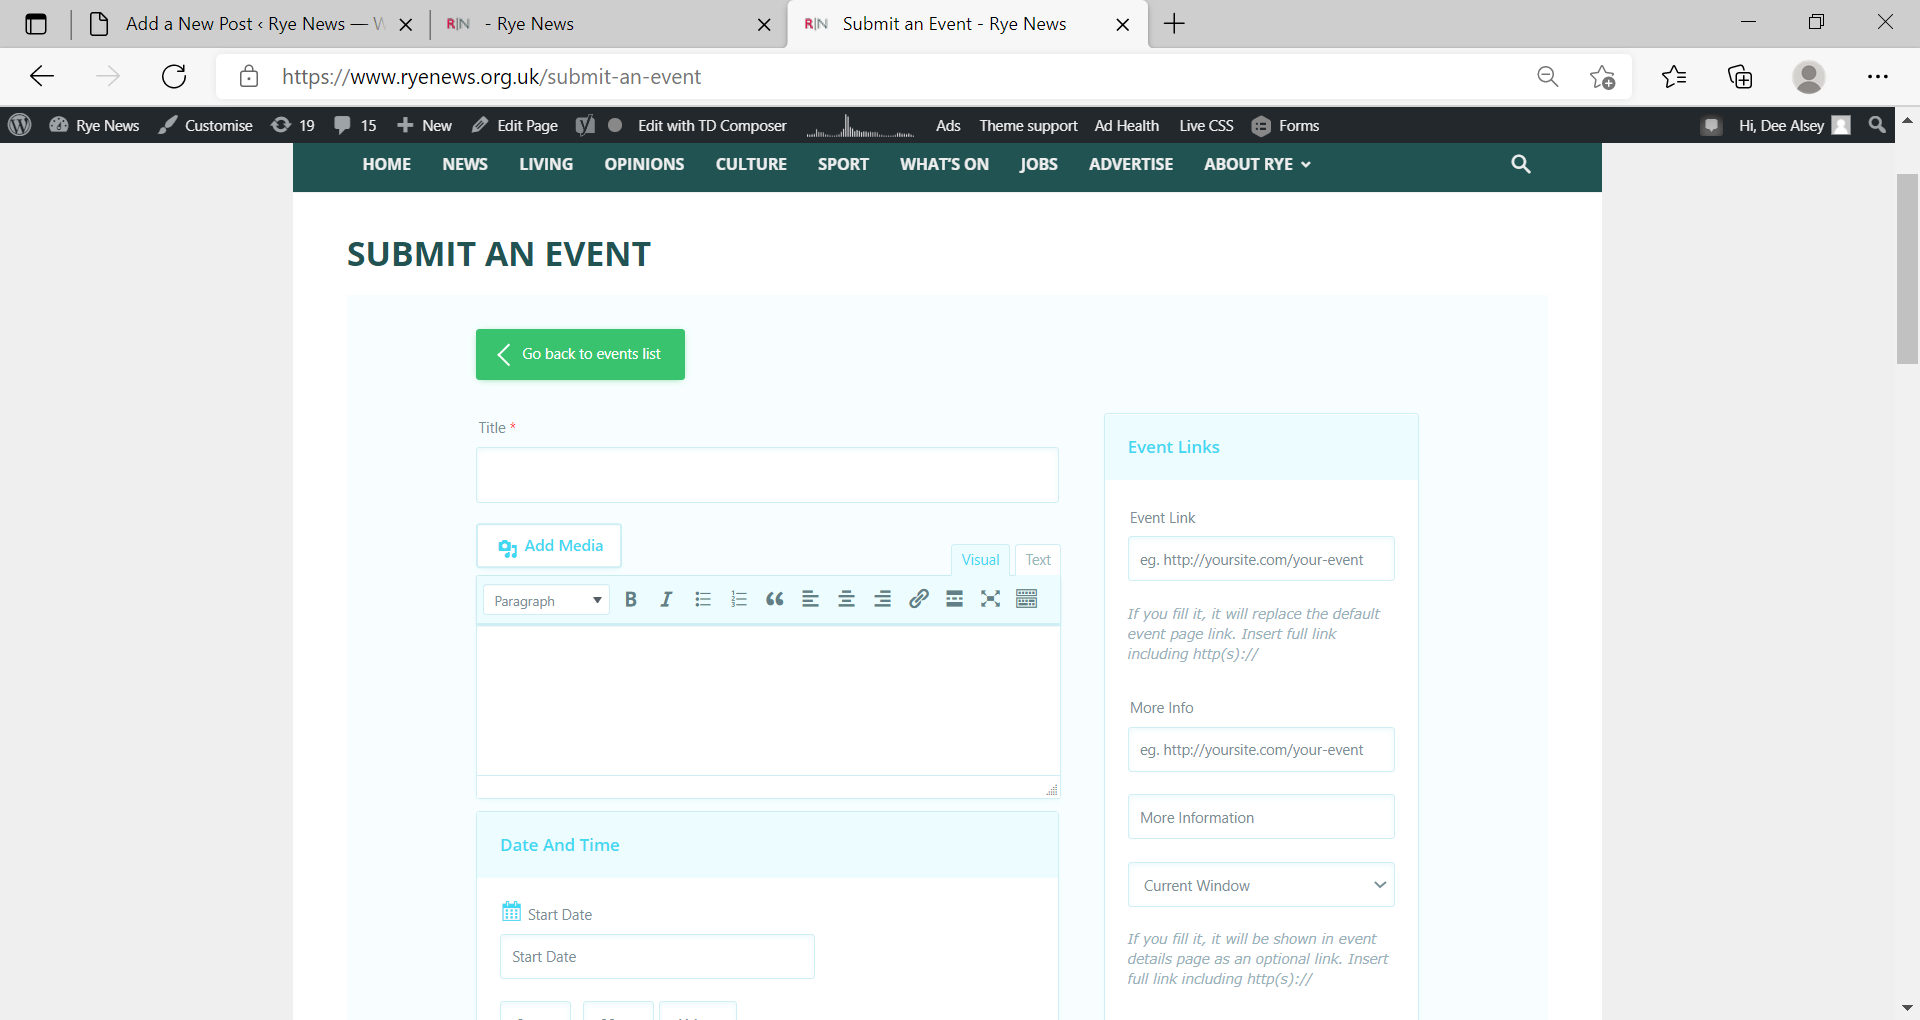Focus the Start Date field
The image size is (1920, 1020).
[657, 956]
